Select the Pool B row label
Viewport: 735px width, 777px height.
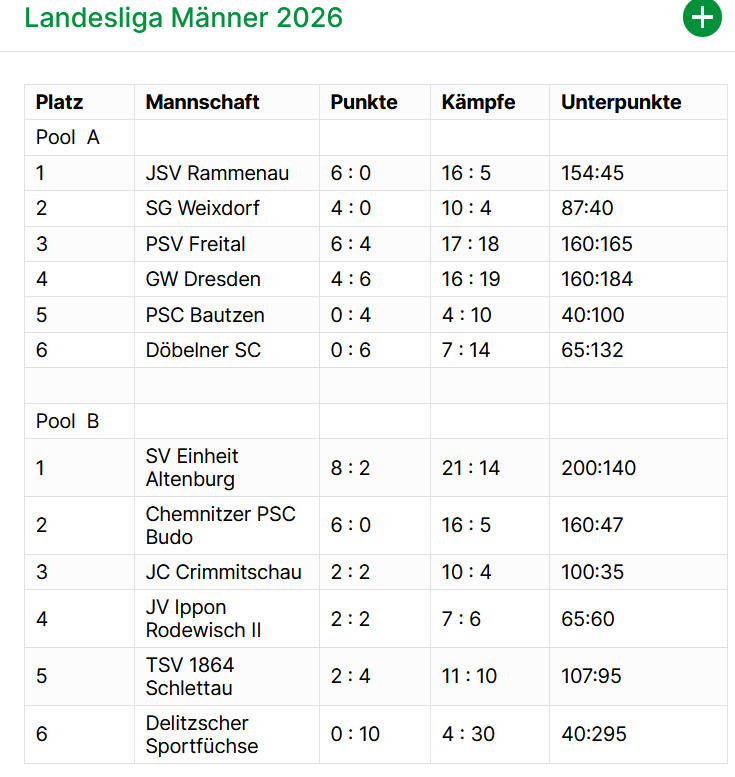(68, 421)
